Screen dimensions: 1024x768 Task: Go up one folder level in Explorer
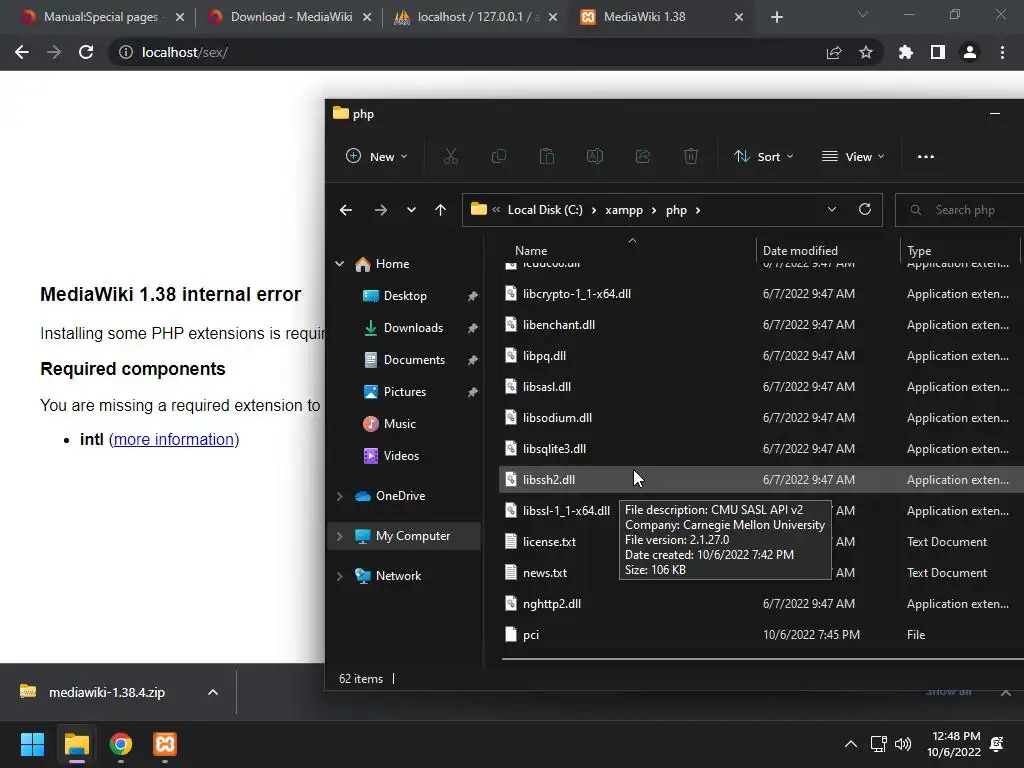pos(440,210)
